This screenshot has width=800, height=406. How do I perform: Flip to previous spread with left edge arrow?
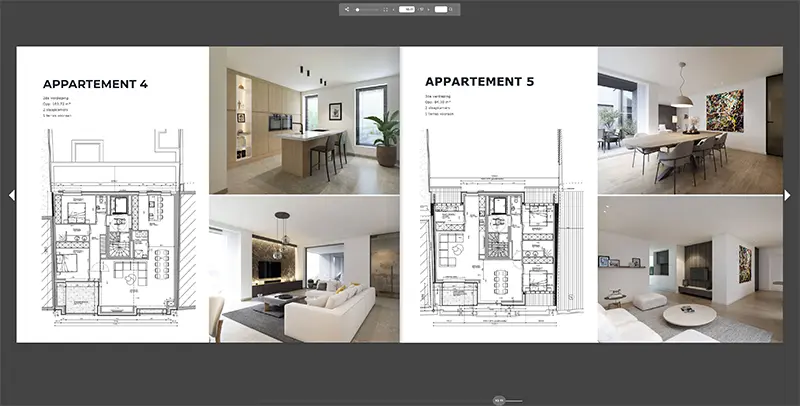pyautogui.click(x=11, y=195)
